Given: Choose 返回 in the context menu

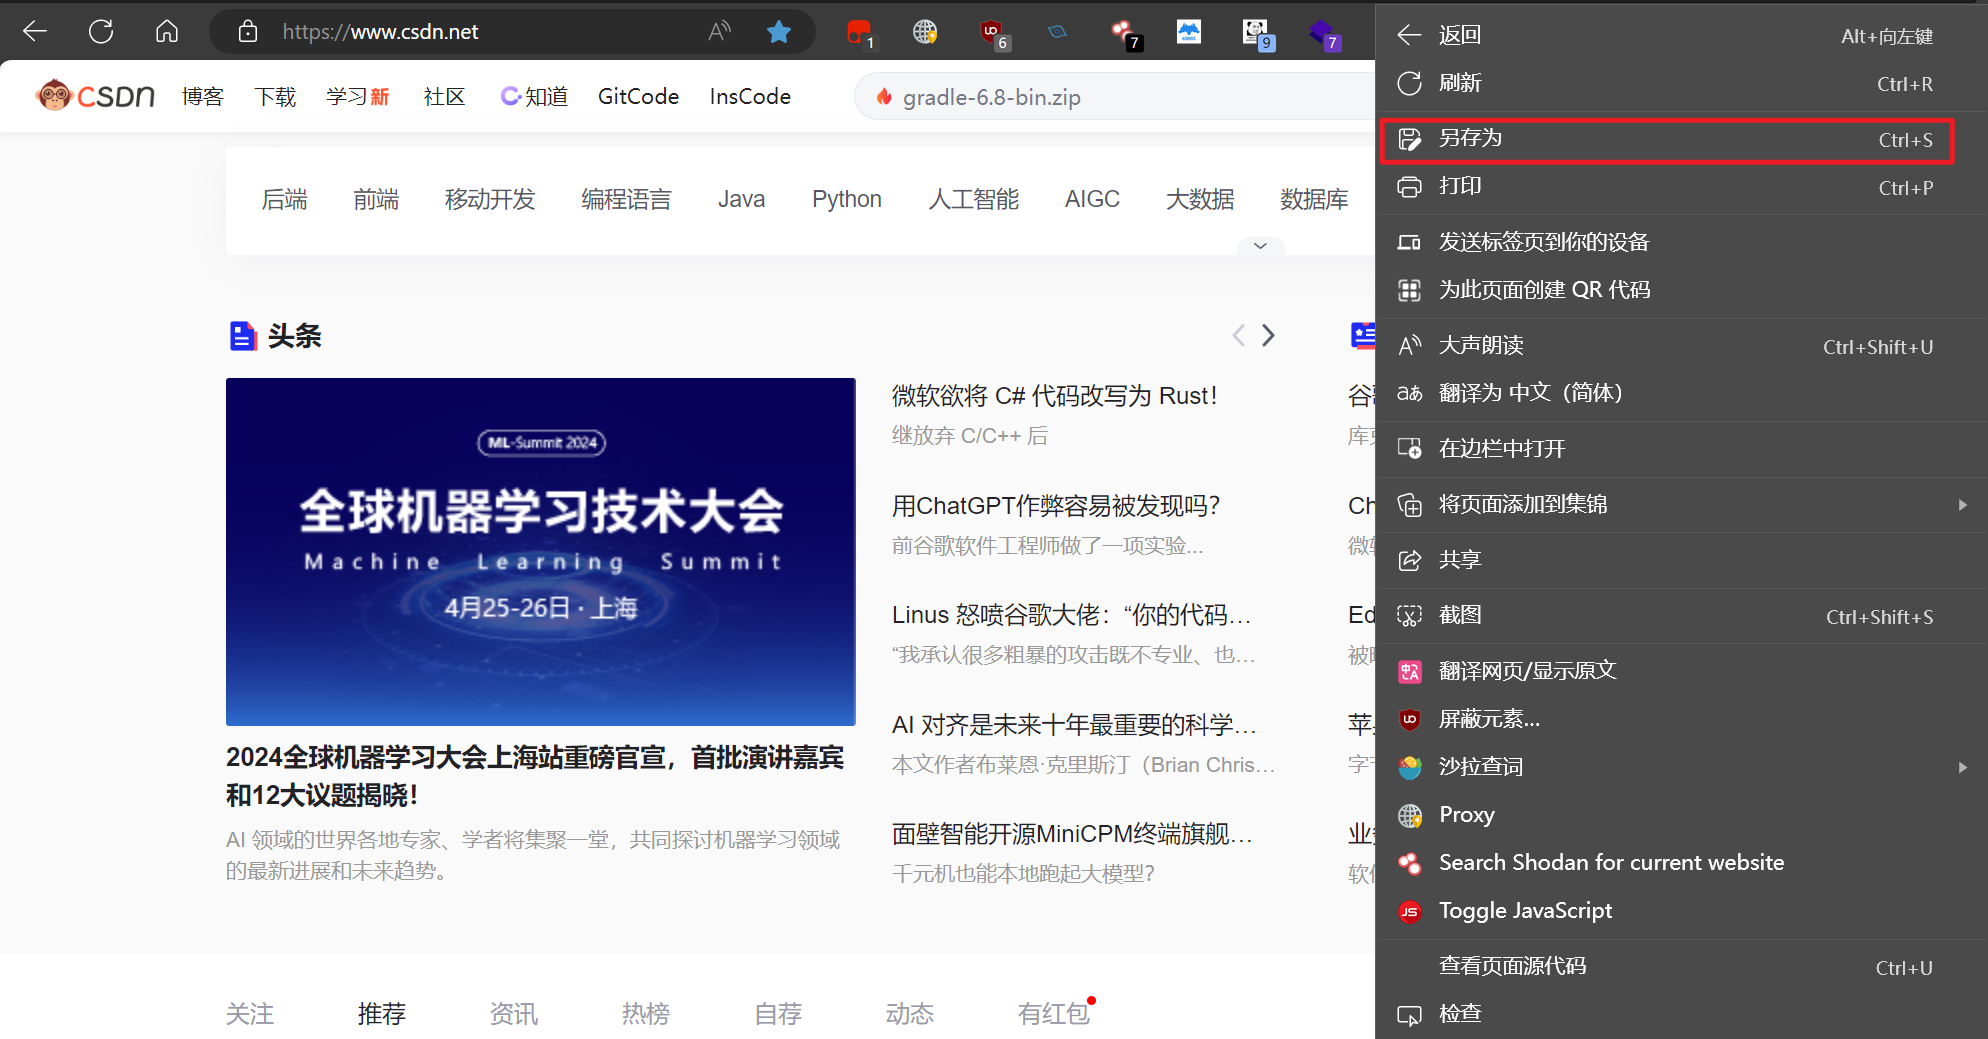Looking at the screenshot, I should coord(1681,35).
